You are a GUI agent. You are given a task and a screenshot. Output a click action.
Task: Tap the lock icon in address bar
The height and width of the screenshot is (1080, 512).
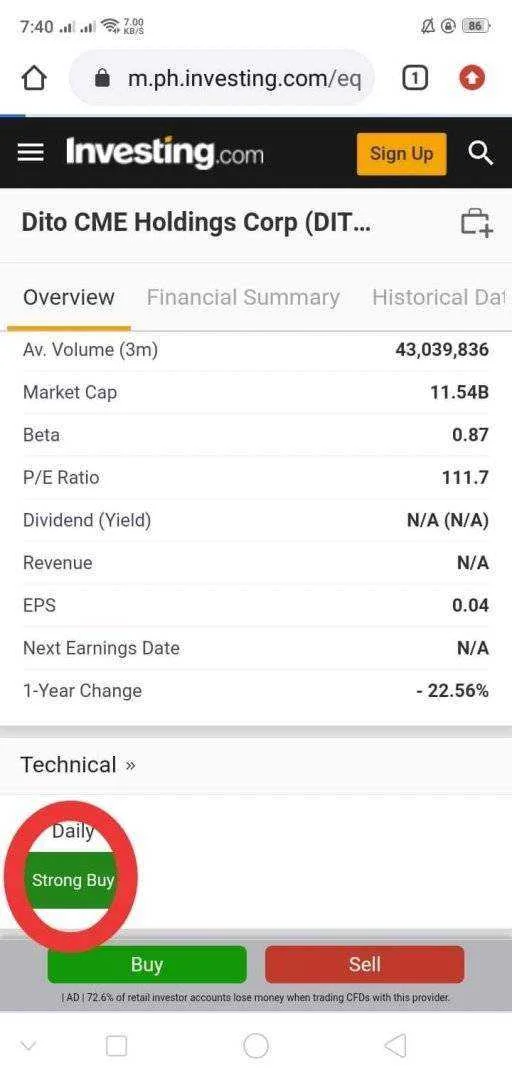(102, 79)
